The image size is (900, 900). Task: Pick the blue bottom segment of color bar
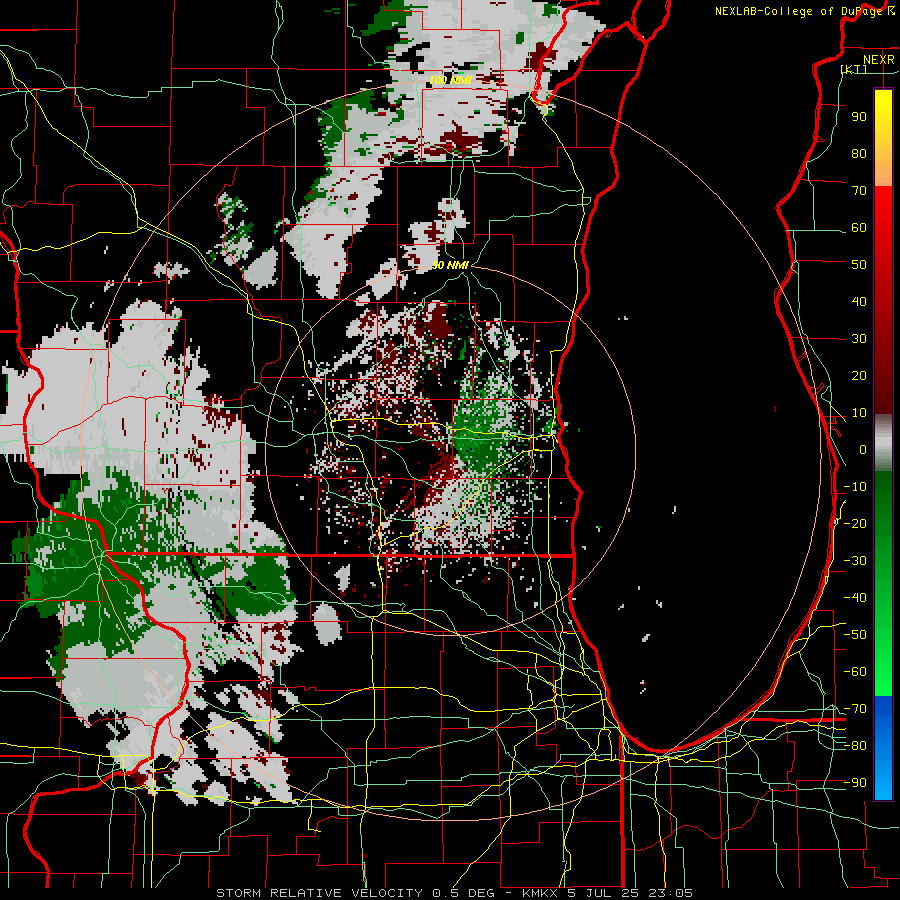tap(883, 748)
